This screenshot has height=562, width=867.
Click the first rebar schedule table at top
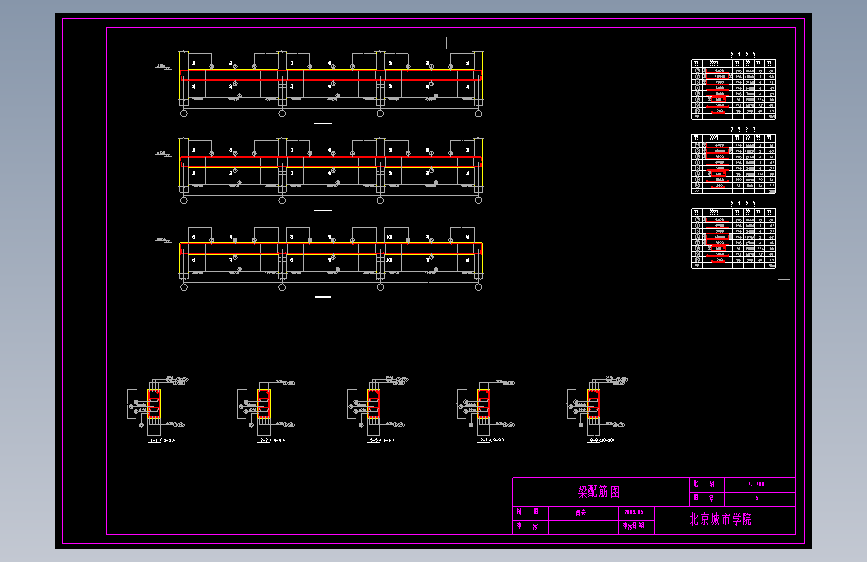point(733,89)
